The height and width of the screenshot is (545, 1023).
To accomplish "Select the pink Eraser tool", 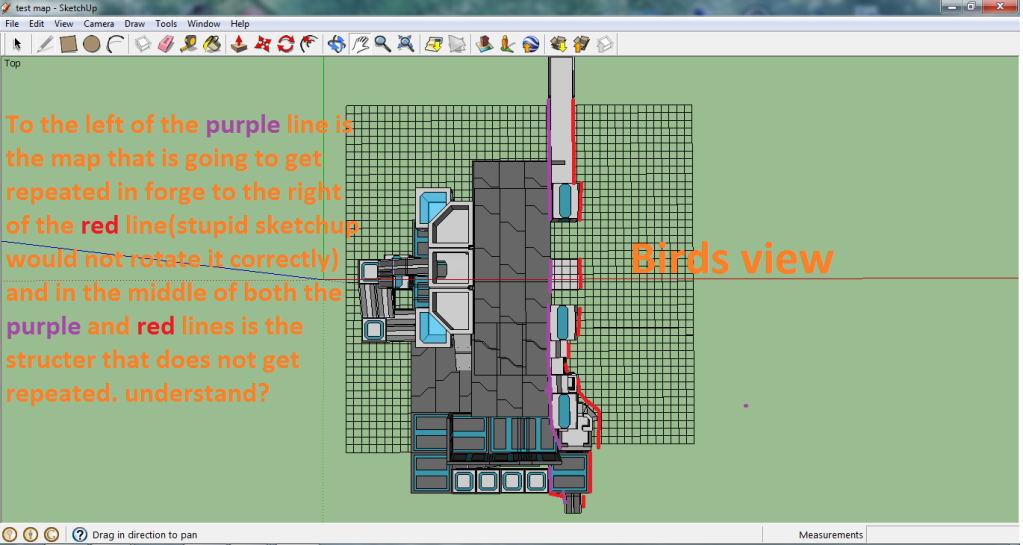I will [166, 44].
